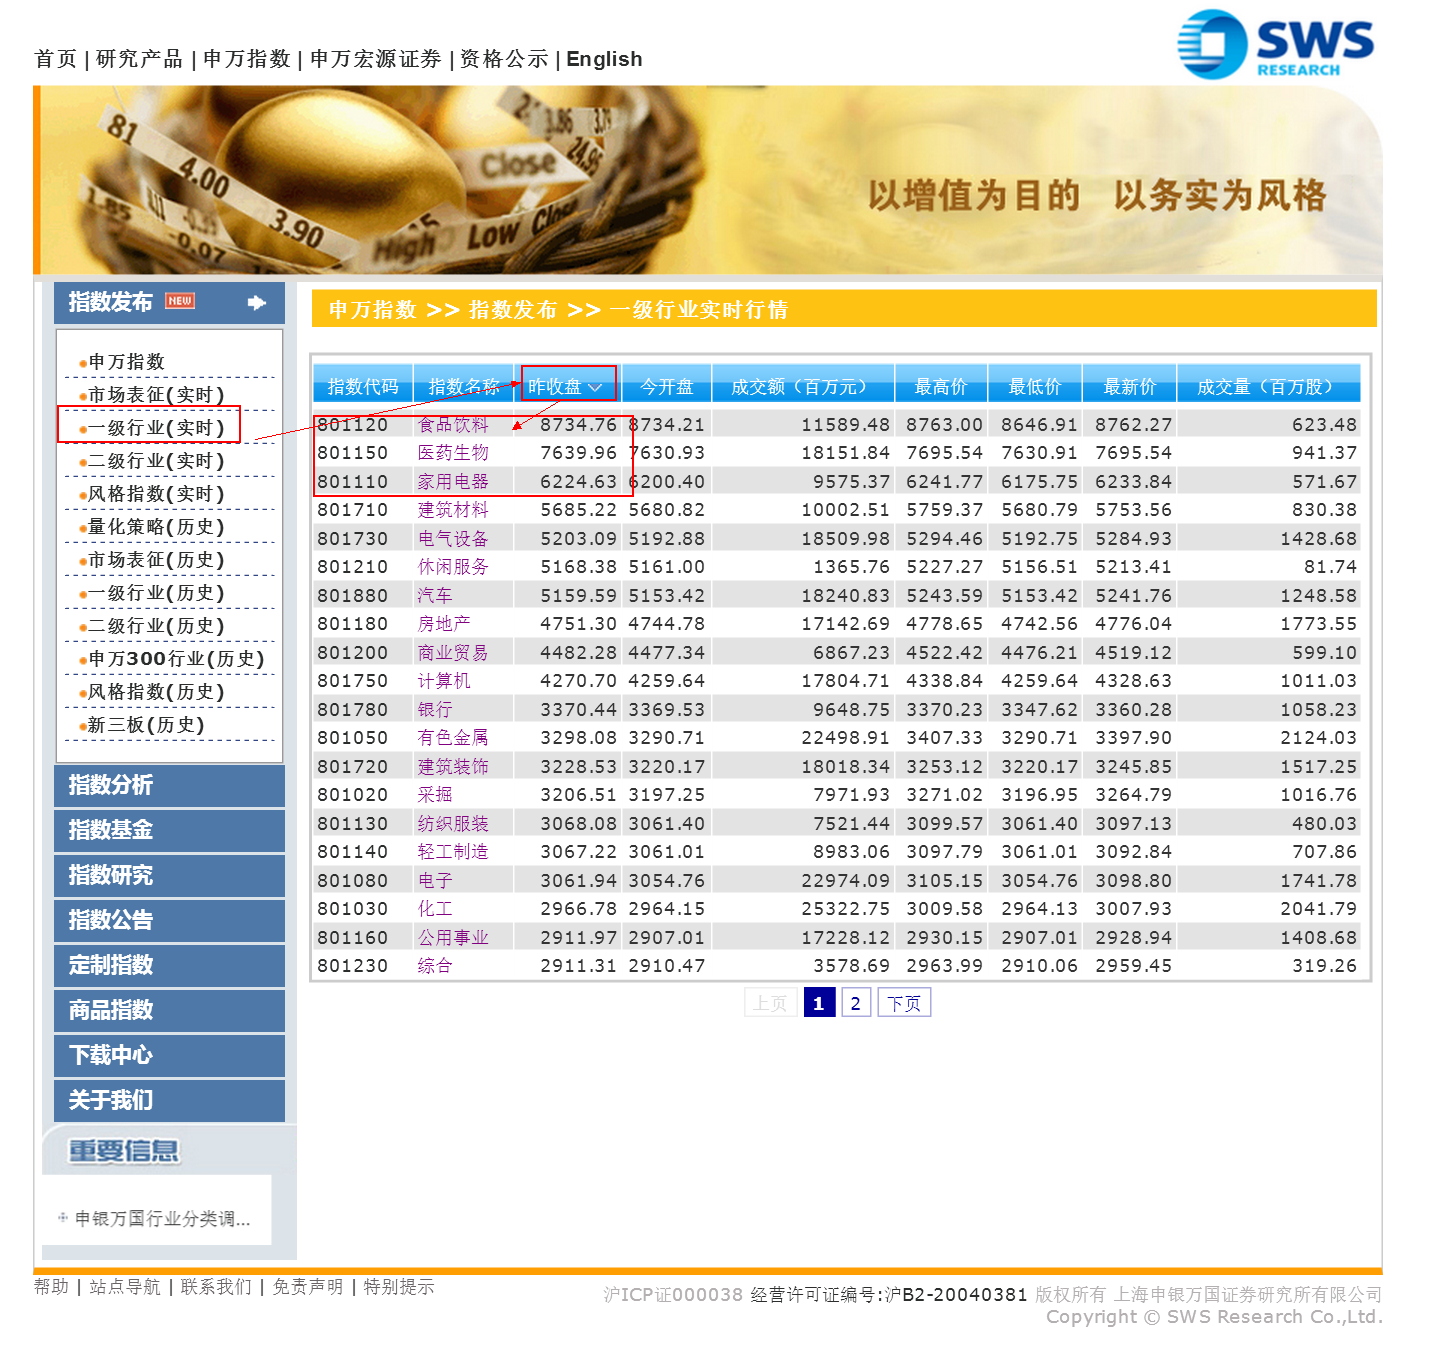This screenshot has width=1433, height=1359.
Task: Go to page 2 of results
Action: coord(855,1003)
